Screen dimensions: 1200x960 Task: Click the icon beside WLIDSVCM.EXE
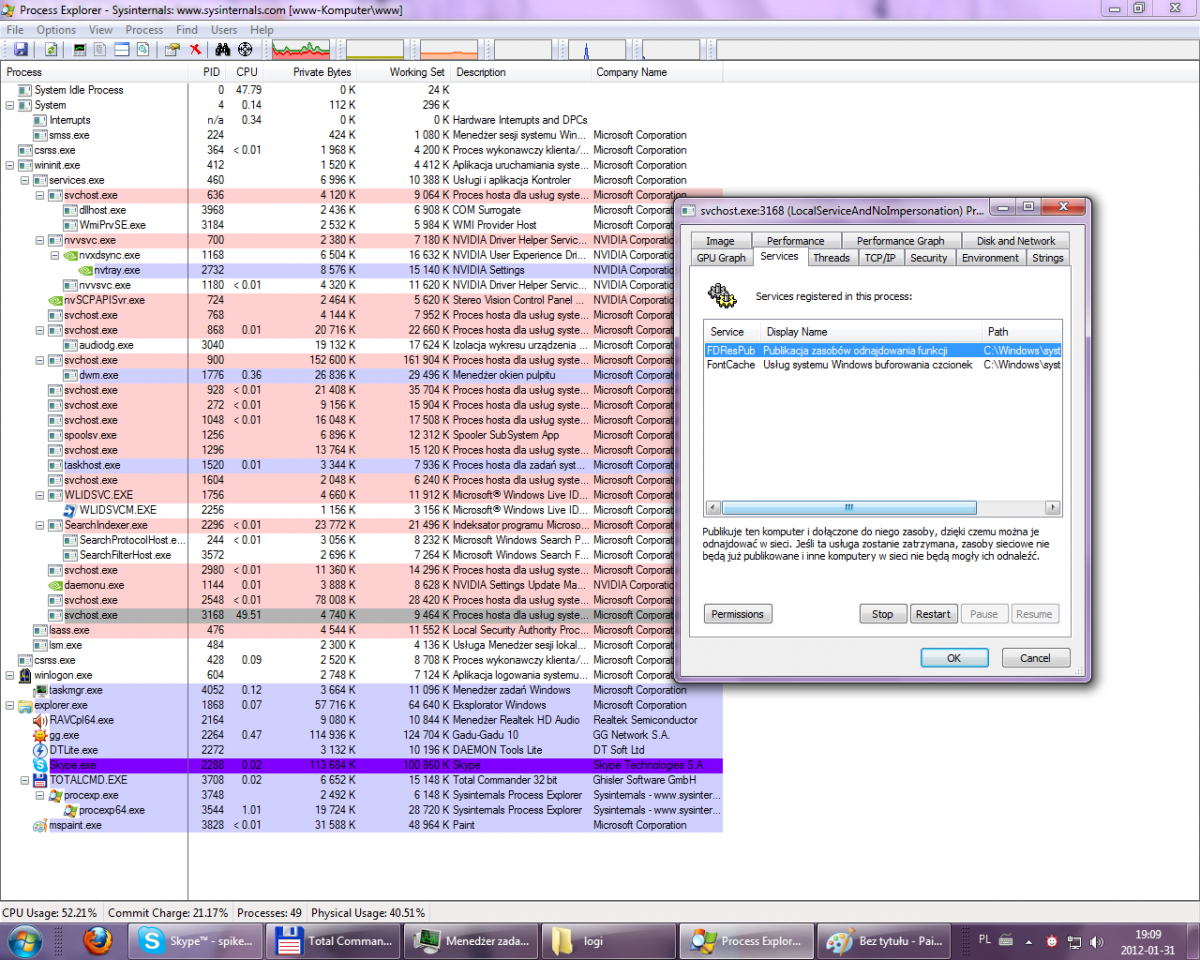point(70,510)
